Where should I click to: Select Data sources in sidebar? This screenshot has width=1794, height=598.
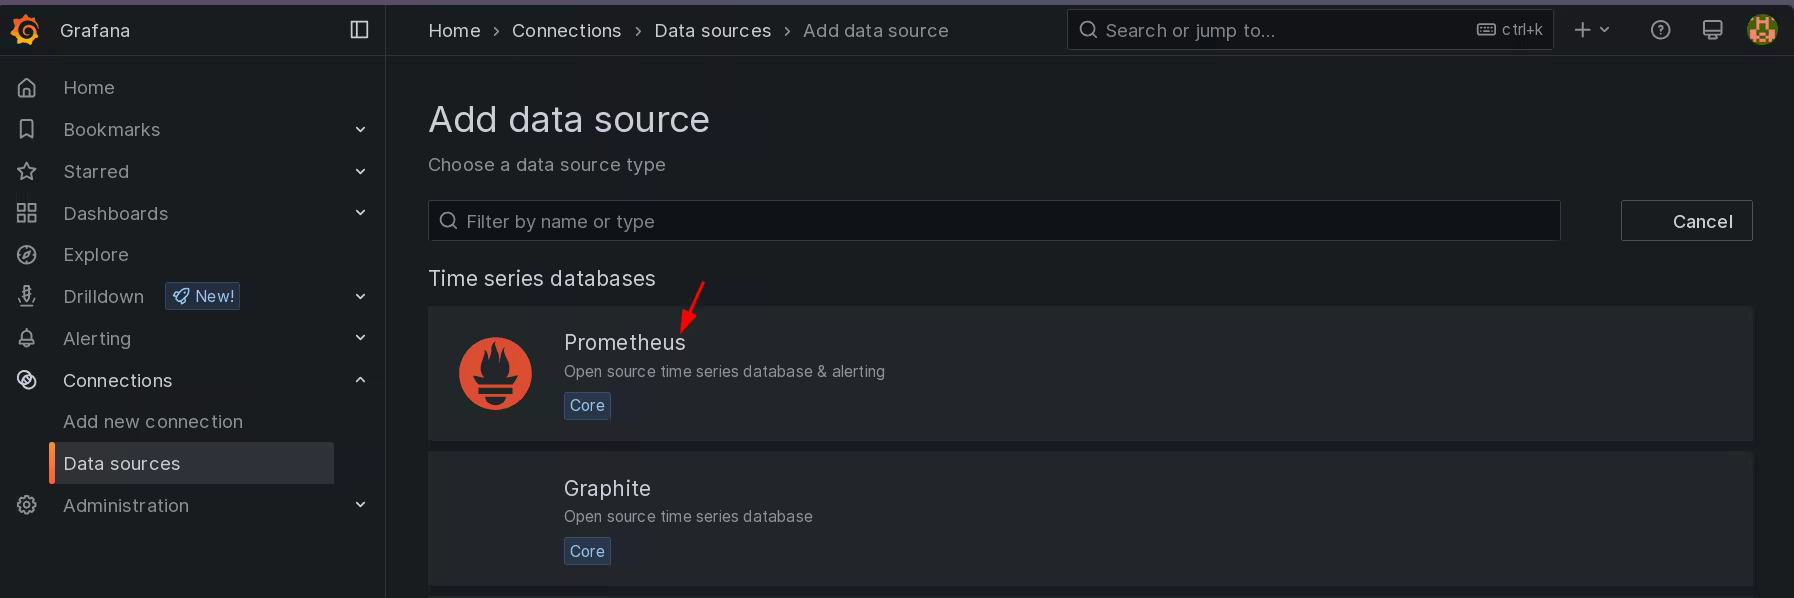coord(122,464)
